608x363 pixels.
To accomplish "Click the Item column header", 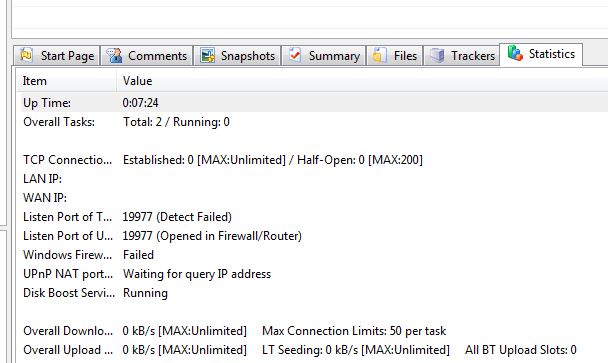I will [67, 81].
